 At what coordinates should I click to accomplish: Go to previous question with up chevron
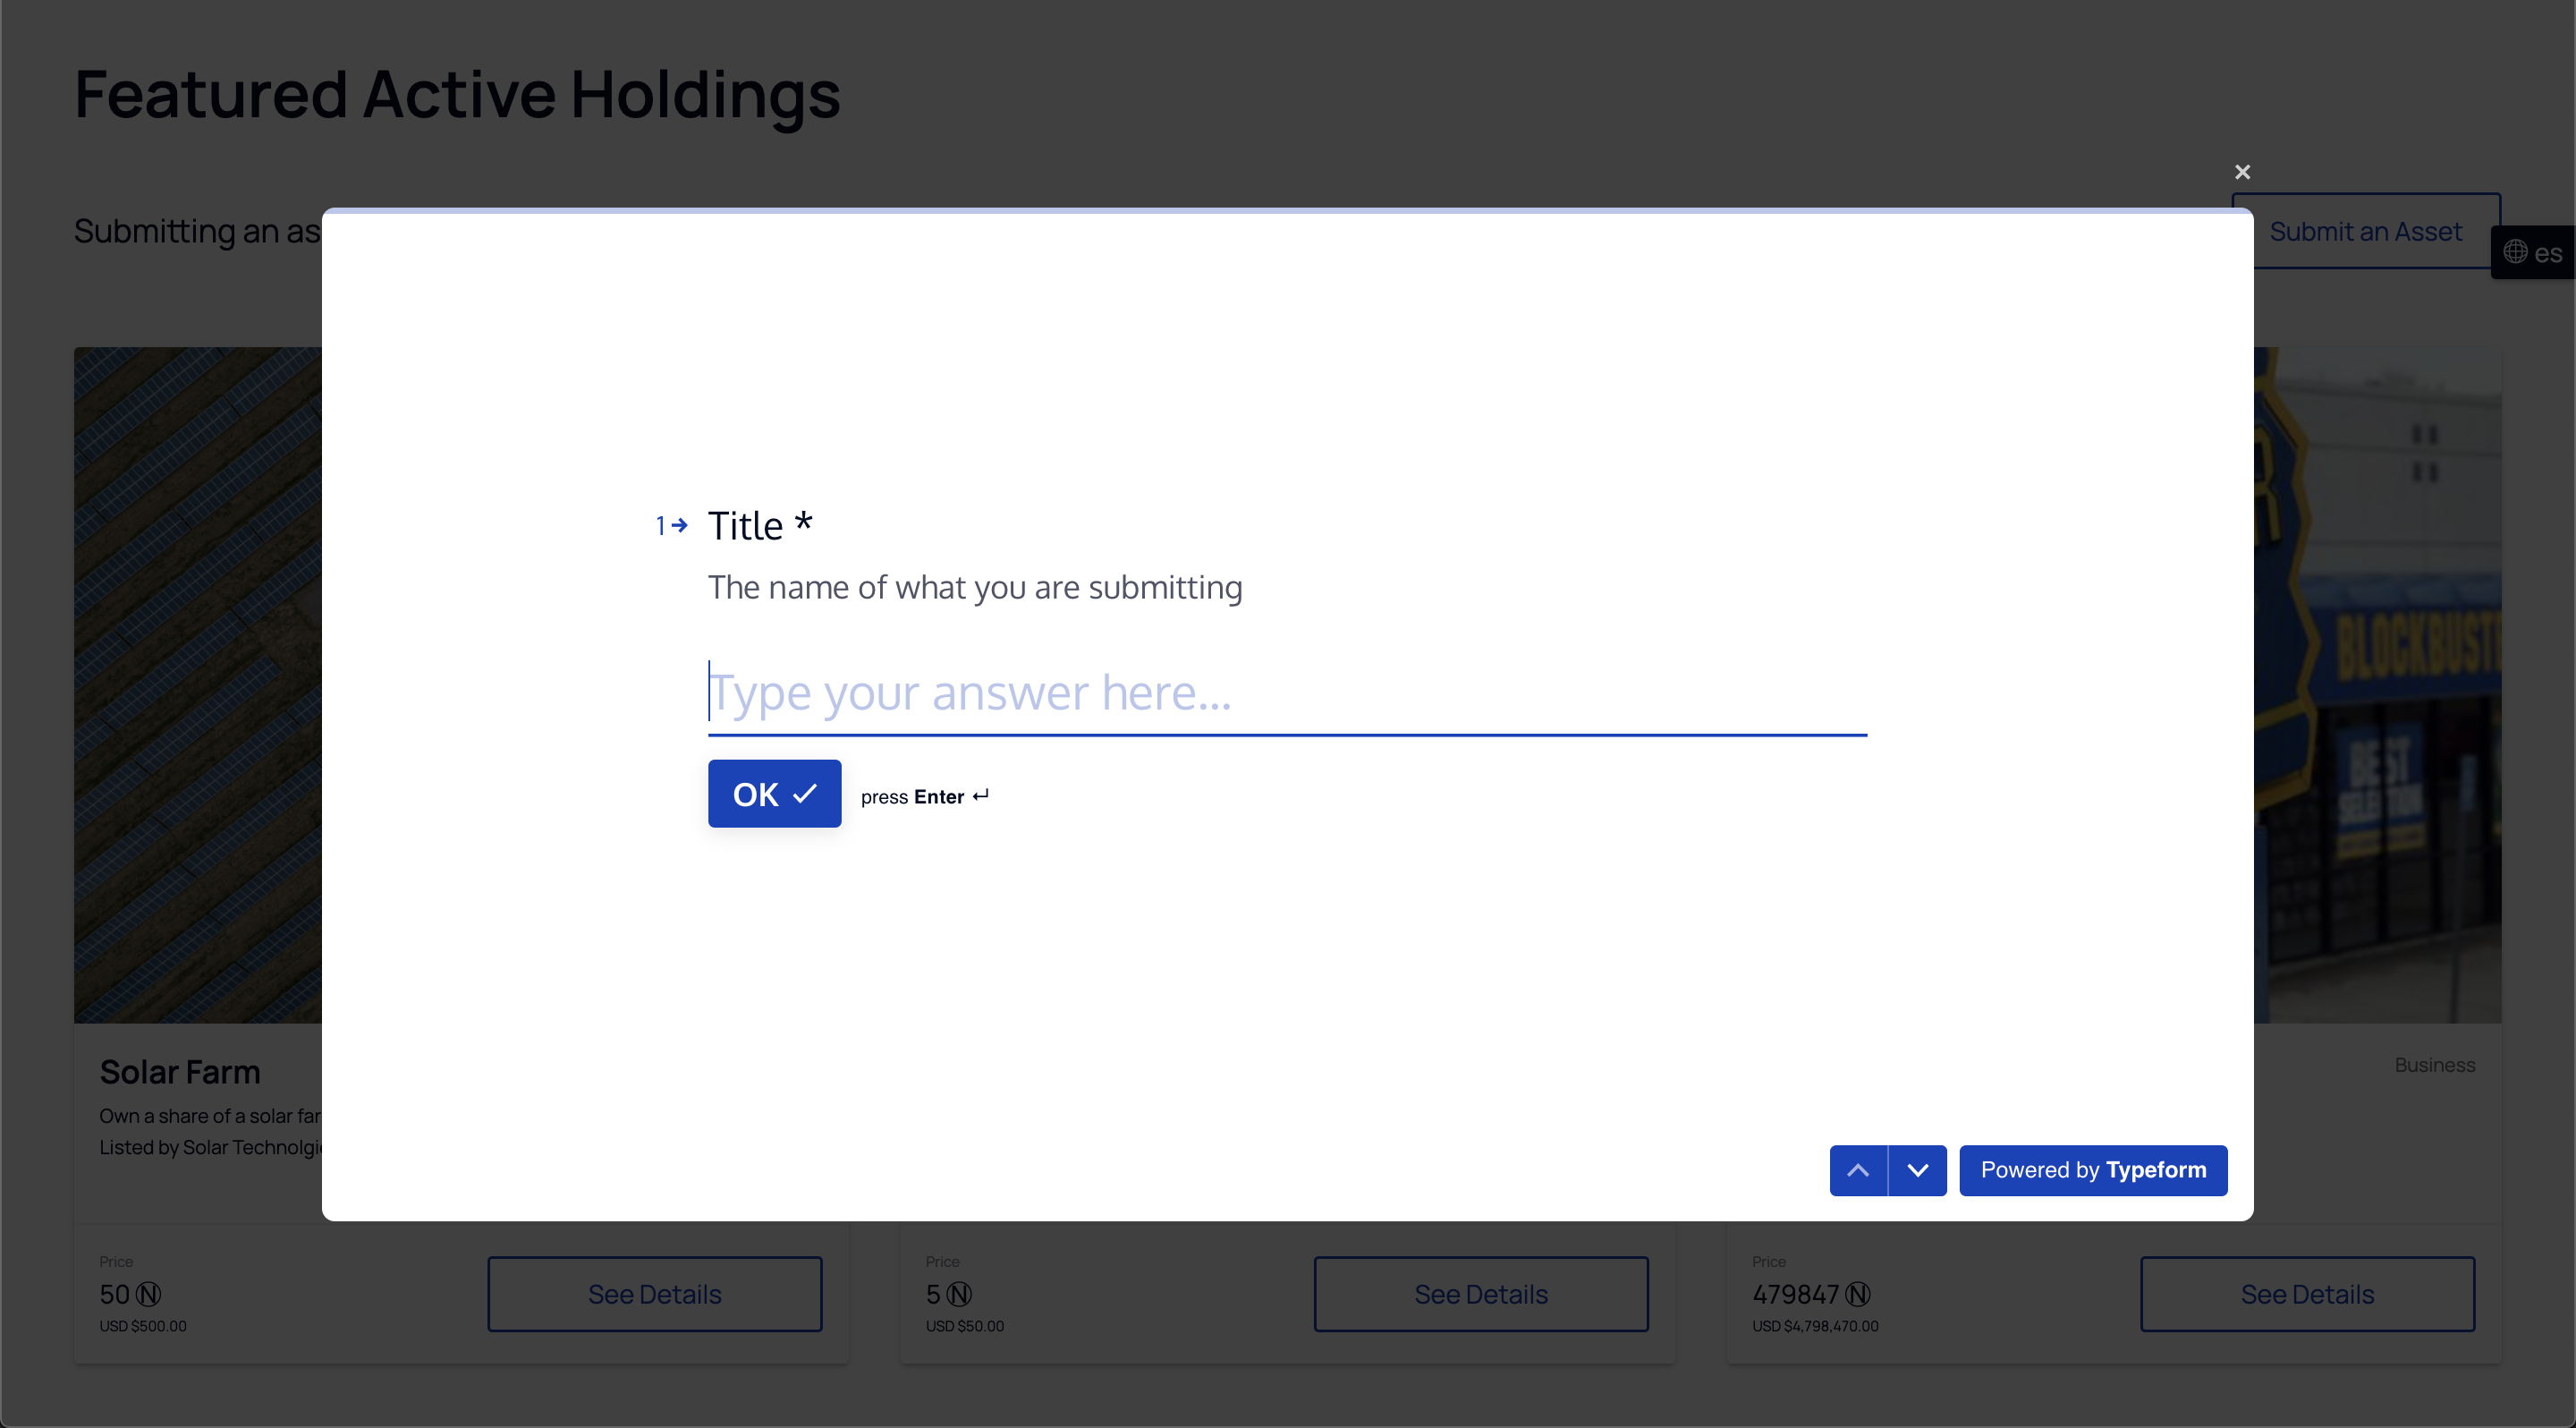pyautogui.click(x=1858, y=1170)
